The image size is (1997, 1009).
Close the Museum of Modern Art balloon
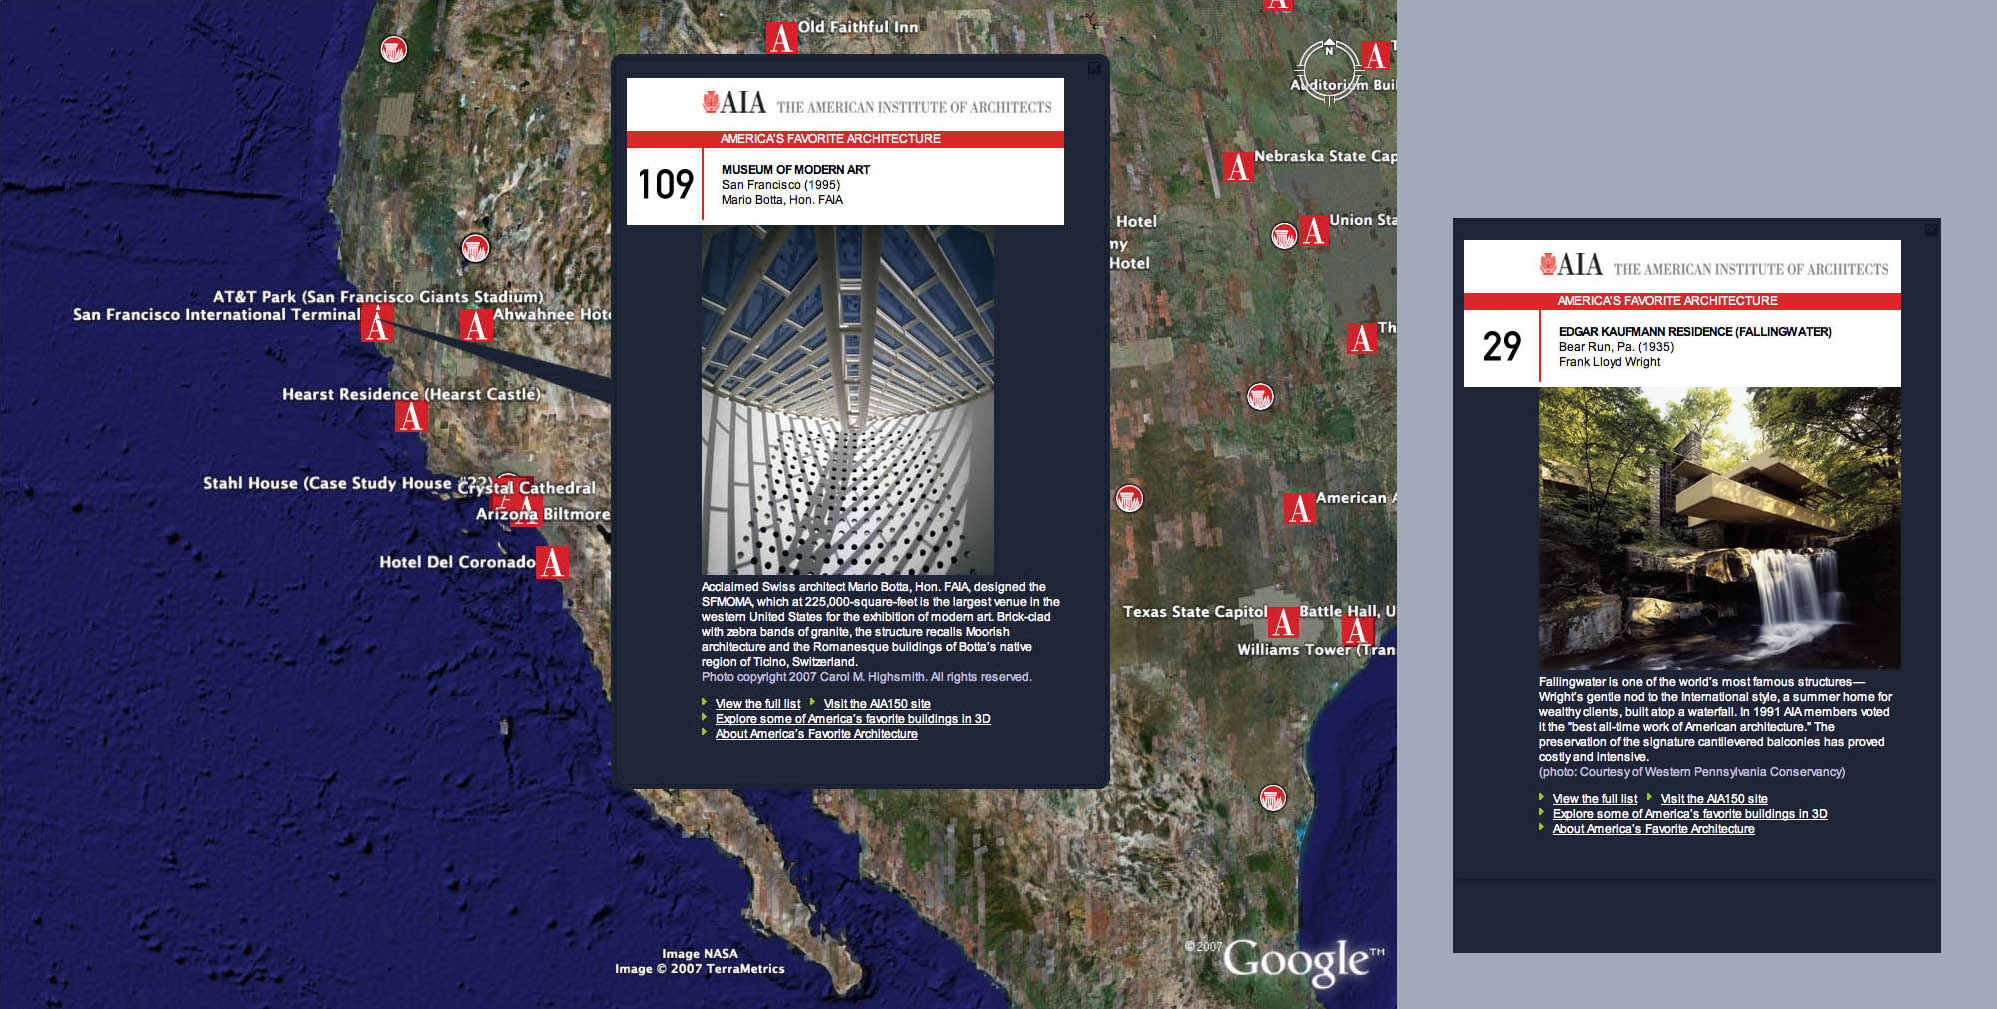pyautogui.click(x=1094, y=68)
